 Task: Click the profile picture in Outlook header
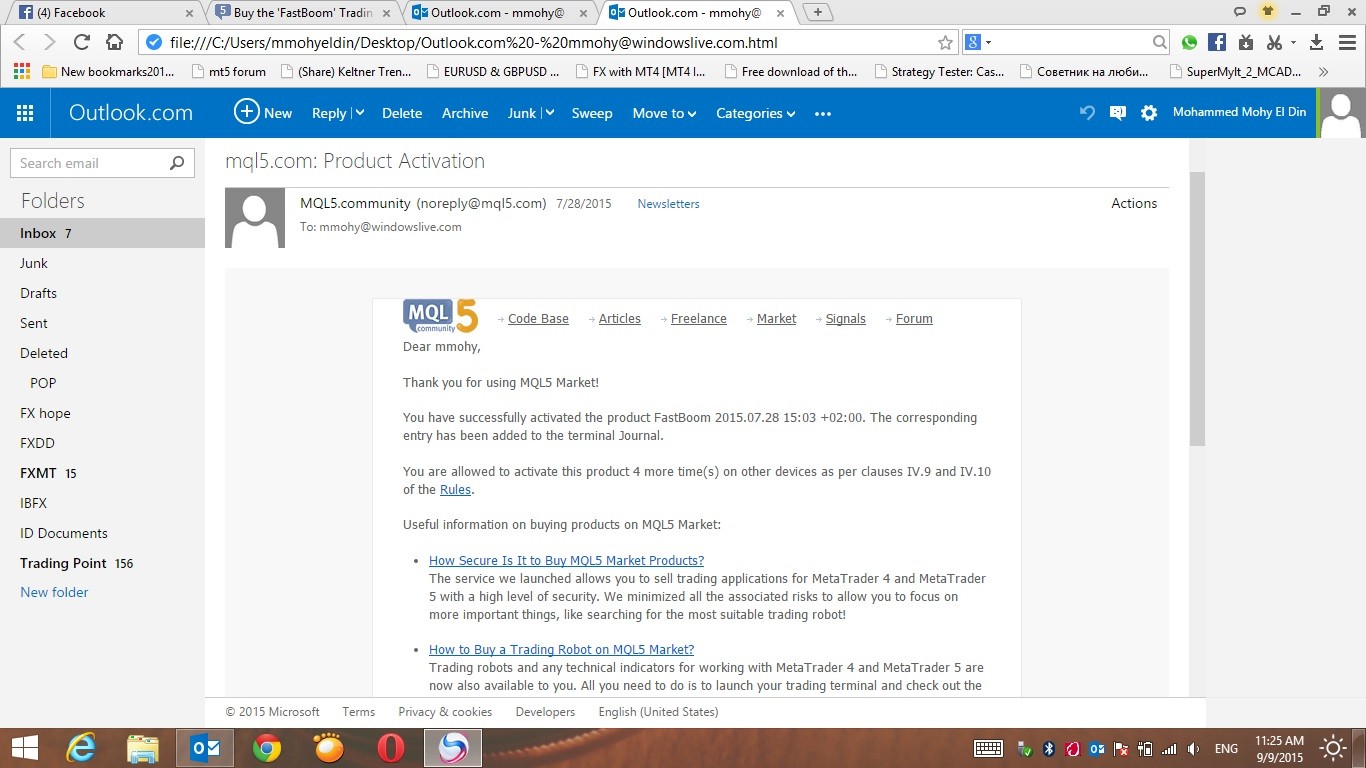1341,113
